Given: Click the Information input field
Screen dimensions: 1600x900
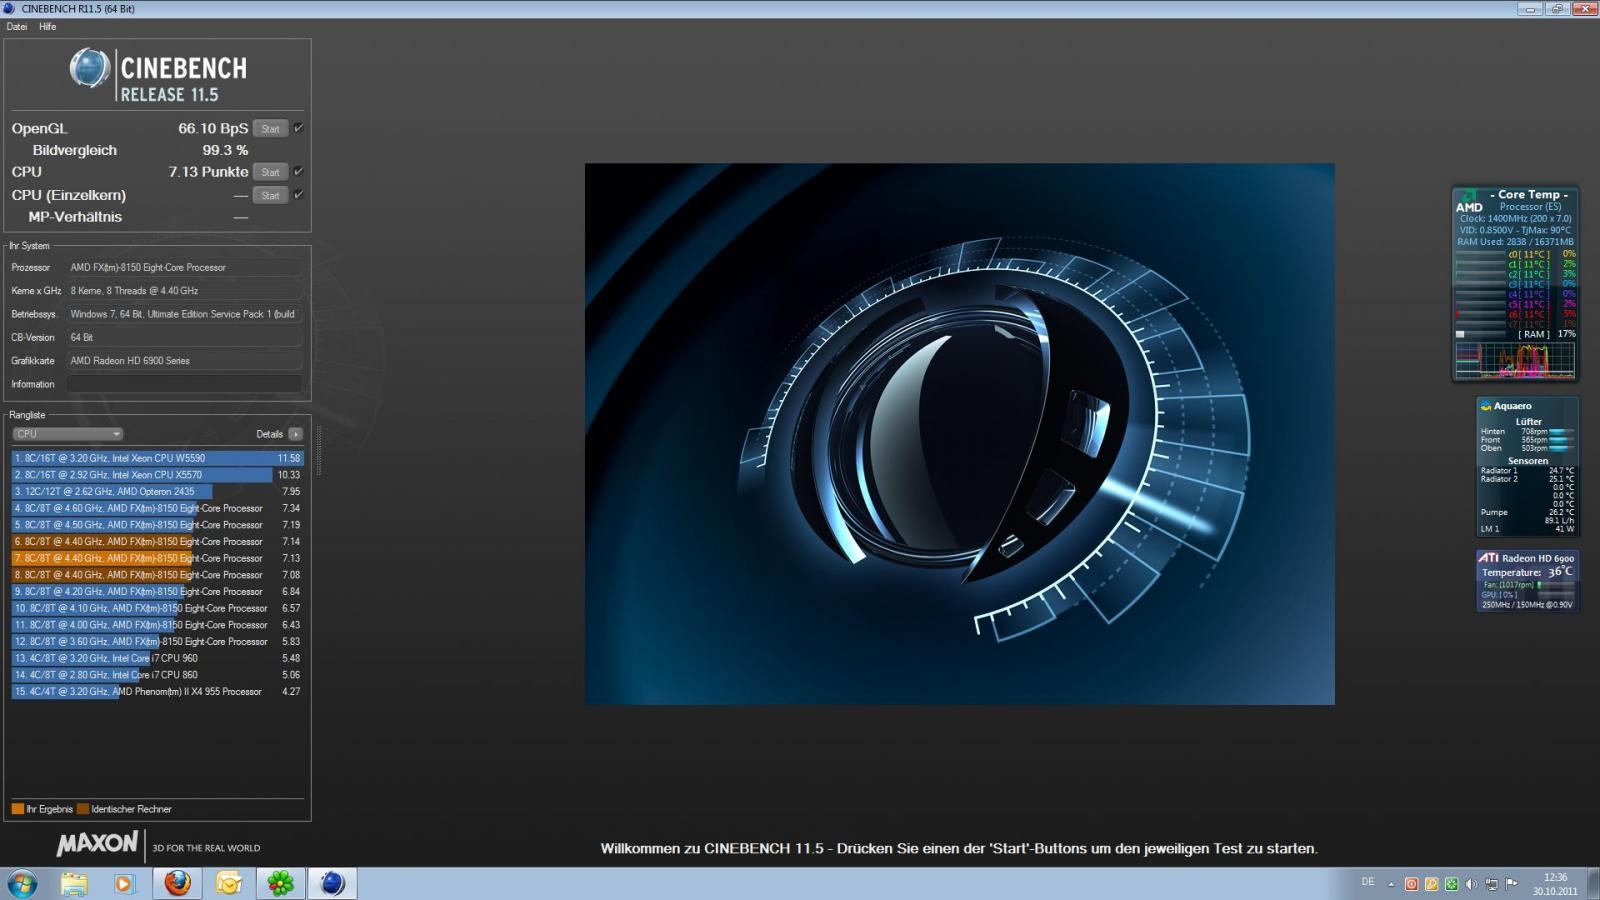Looking at the screenshot, I should click(184, 384).
